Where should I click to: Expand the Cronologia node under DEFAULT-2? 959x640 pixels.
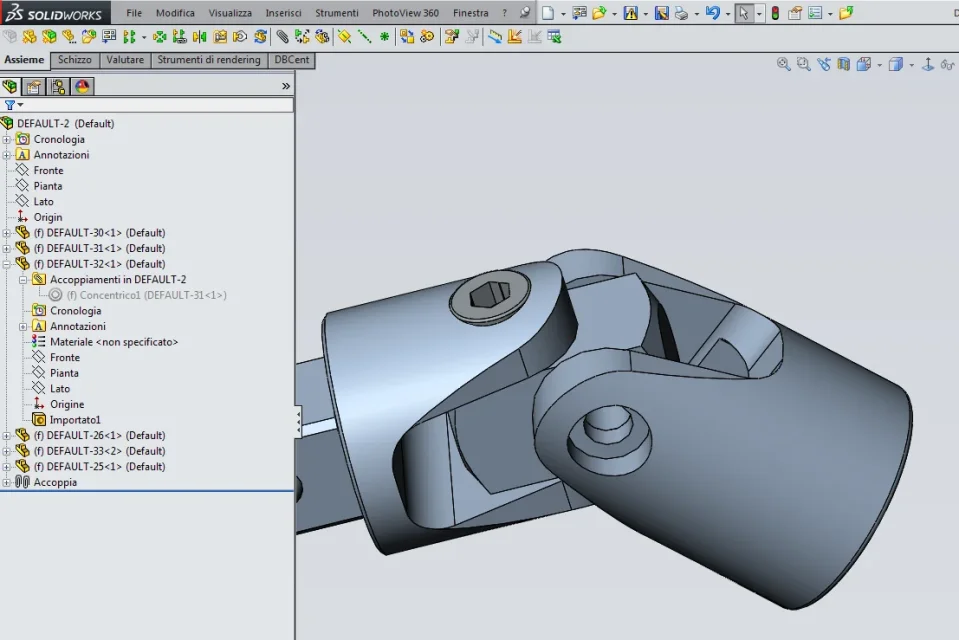(7, 140)
